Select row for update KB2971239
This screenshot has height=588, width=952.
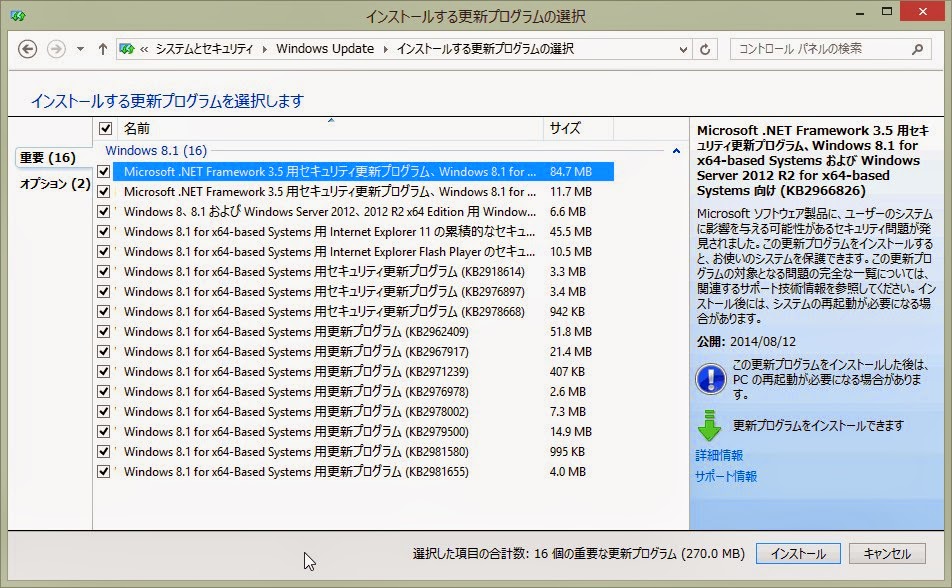355,372
